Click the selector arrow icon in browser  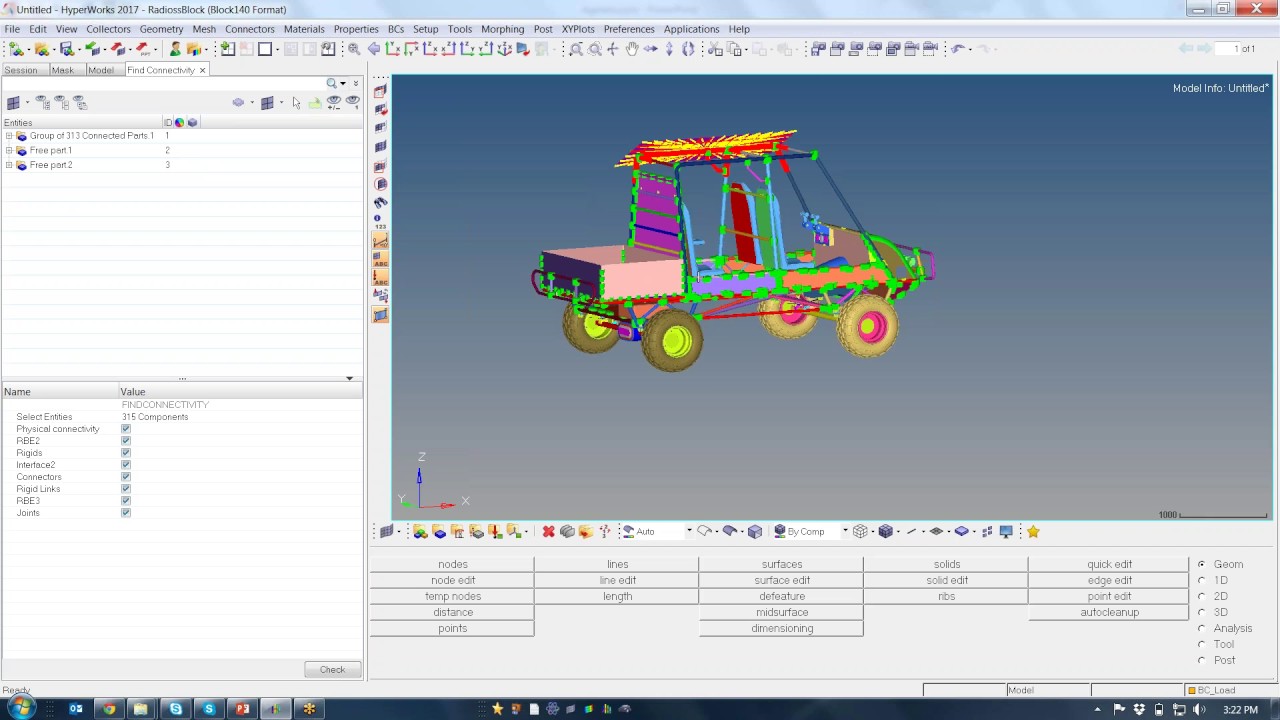tap(296, 103)
